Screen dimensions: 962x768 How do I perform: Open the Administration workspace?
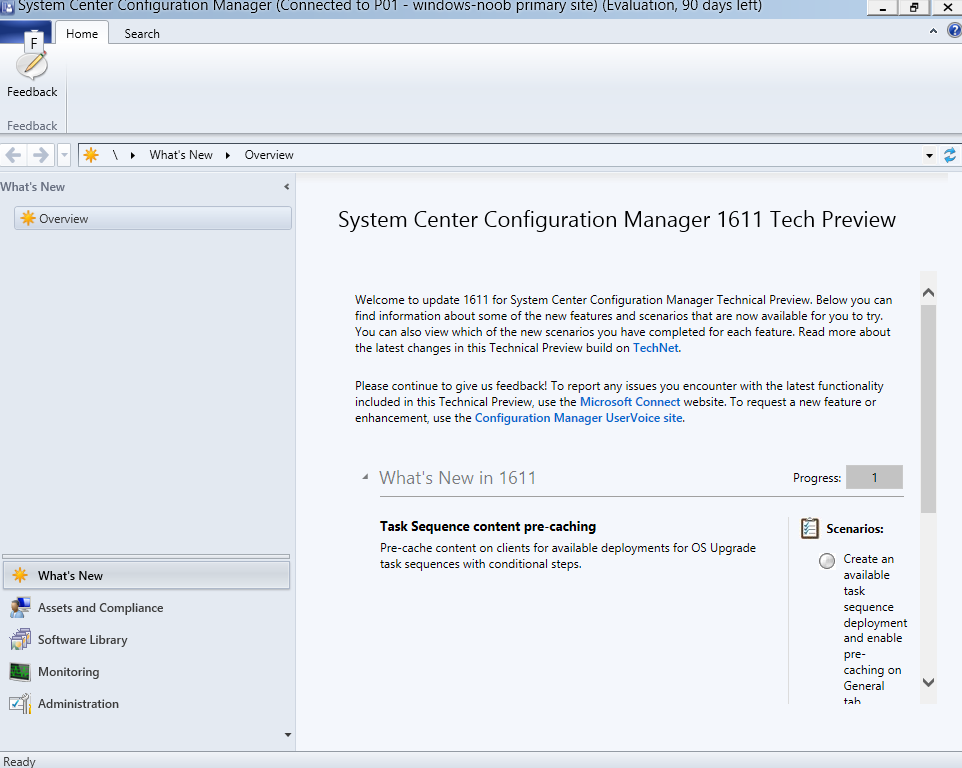146,704
